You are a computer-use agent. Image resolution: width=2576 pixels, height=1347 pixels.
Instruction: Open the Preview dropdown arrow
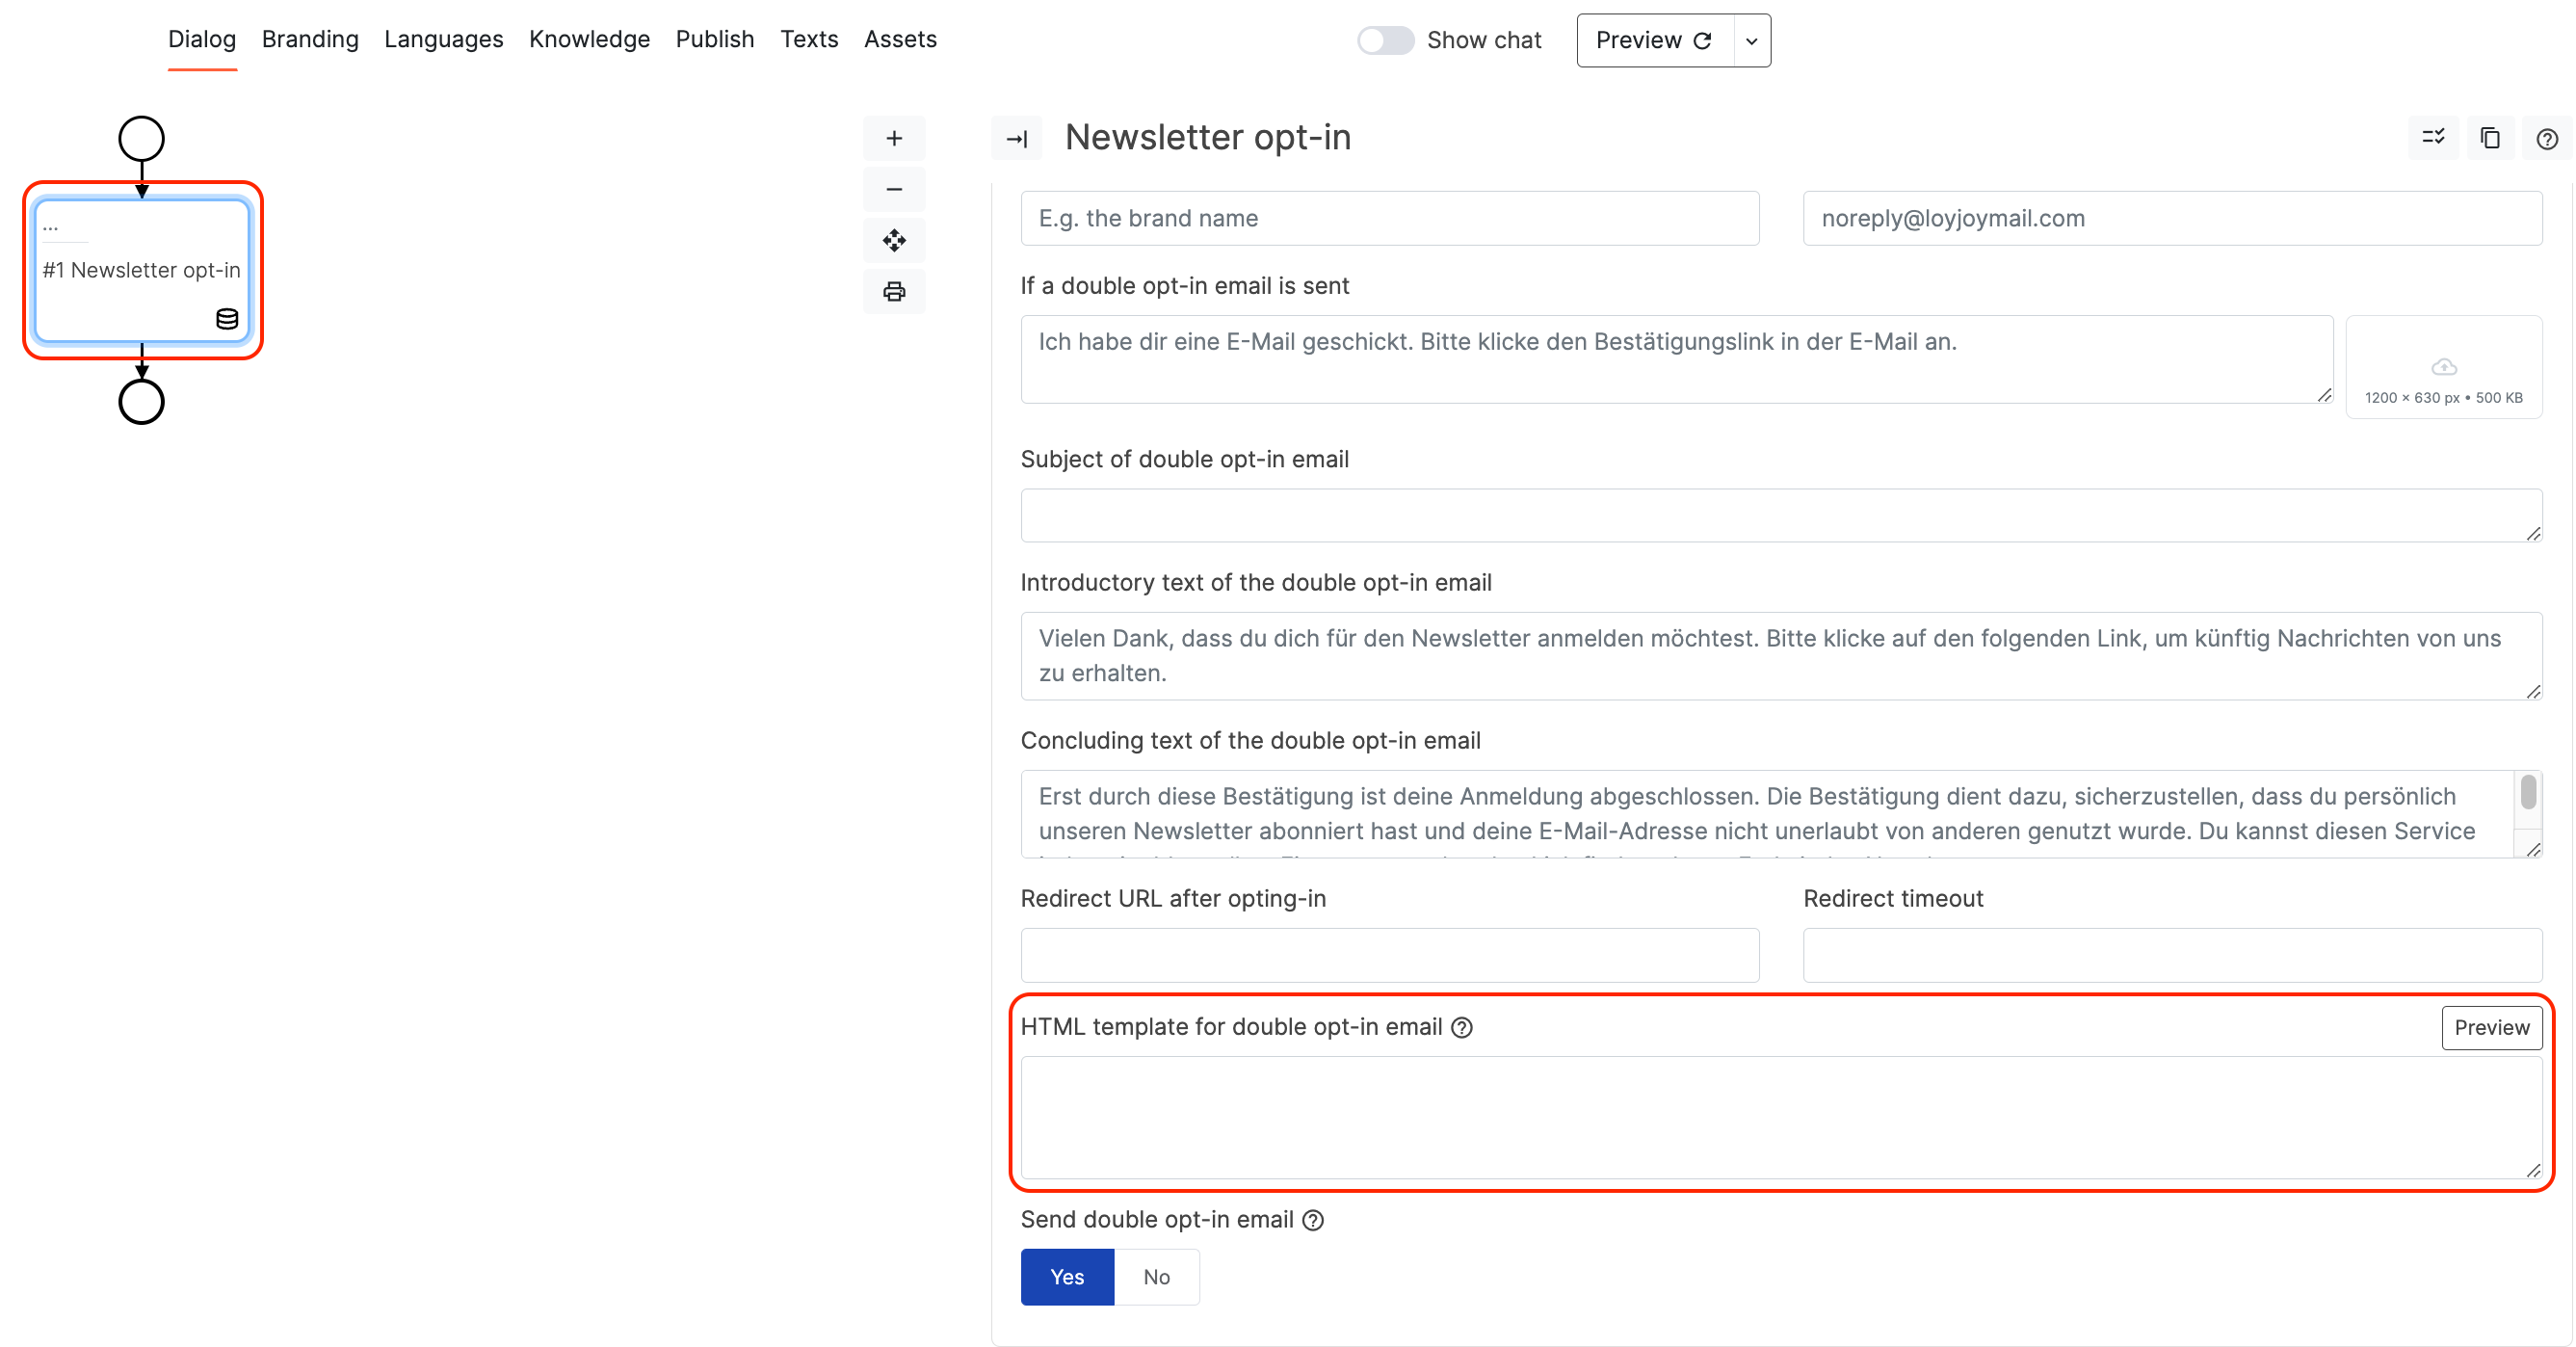[x=1751, y=40]
